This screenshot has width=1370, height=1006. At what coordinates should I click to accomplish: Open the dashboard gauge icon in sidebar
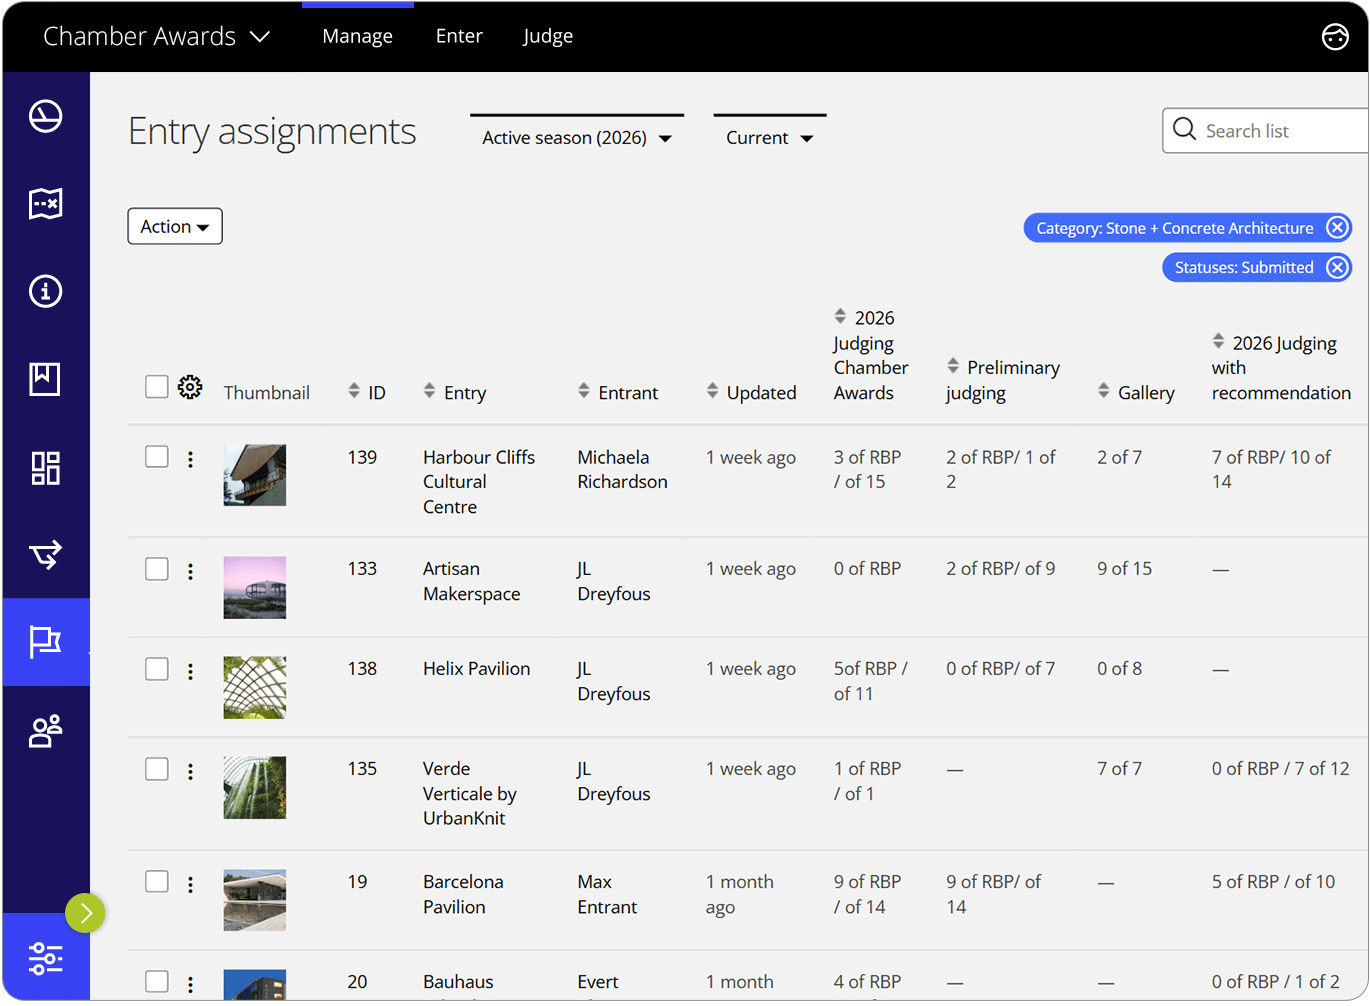pyautogui.click(x=45, y=116)
